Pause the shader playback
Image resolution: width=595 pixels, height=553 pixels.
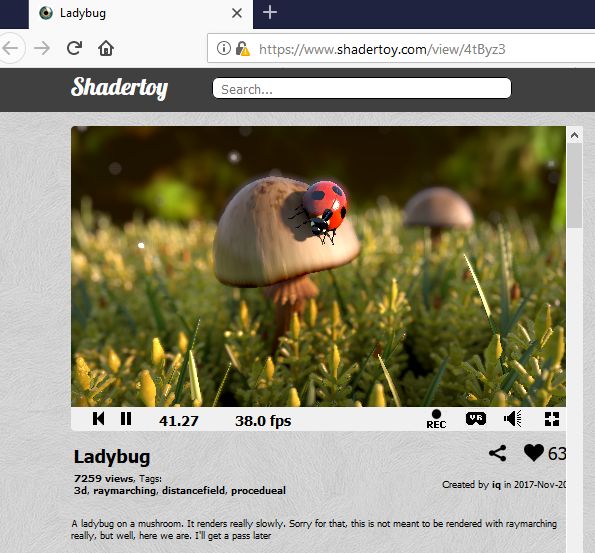coord(126,419)
